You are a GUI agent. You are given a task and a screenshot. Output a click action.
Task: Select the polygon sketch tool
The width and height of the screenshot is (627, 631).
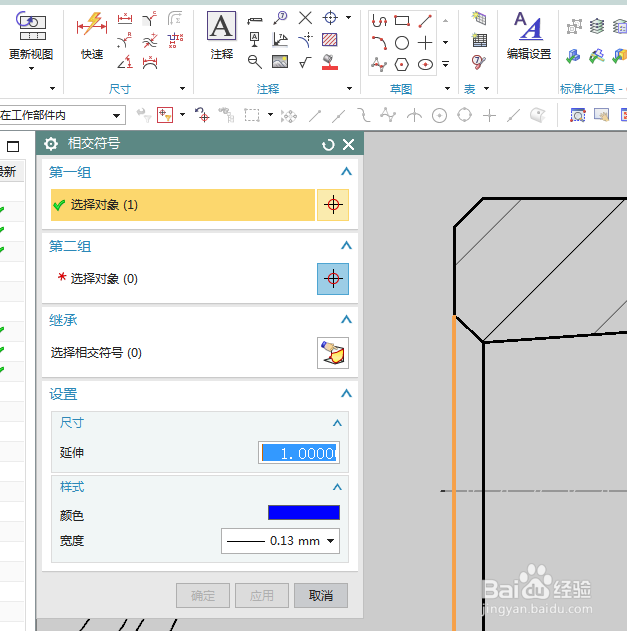(402, 64)
